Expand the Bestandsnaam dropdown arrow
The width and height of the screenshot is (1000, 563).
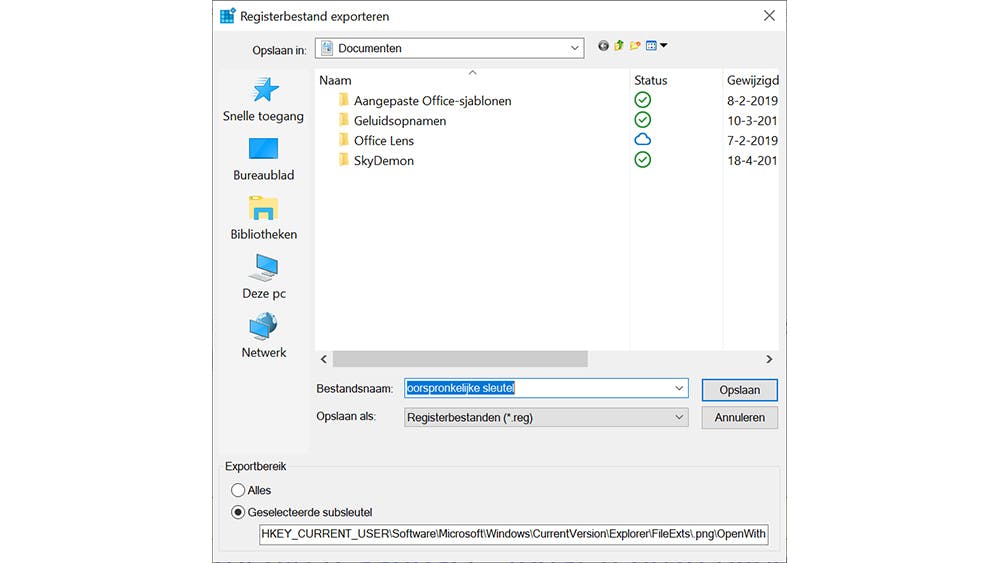679,388
